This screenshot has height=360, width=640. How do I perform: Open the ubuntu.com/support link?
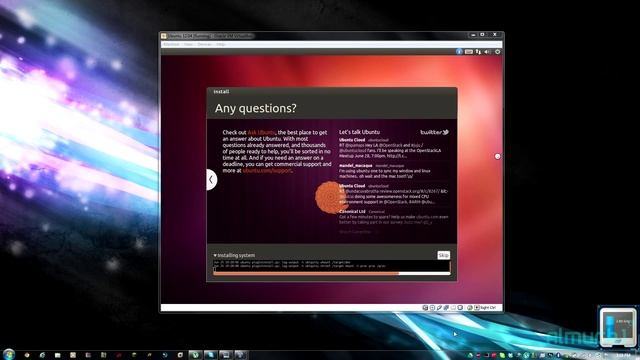tap(267, 171)
